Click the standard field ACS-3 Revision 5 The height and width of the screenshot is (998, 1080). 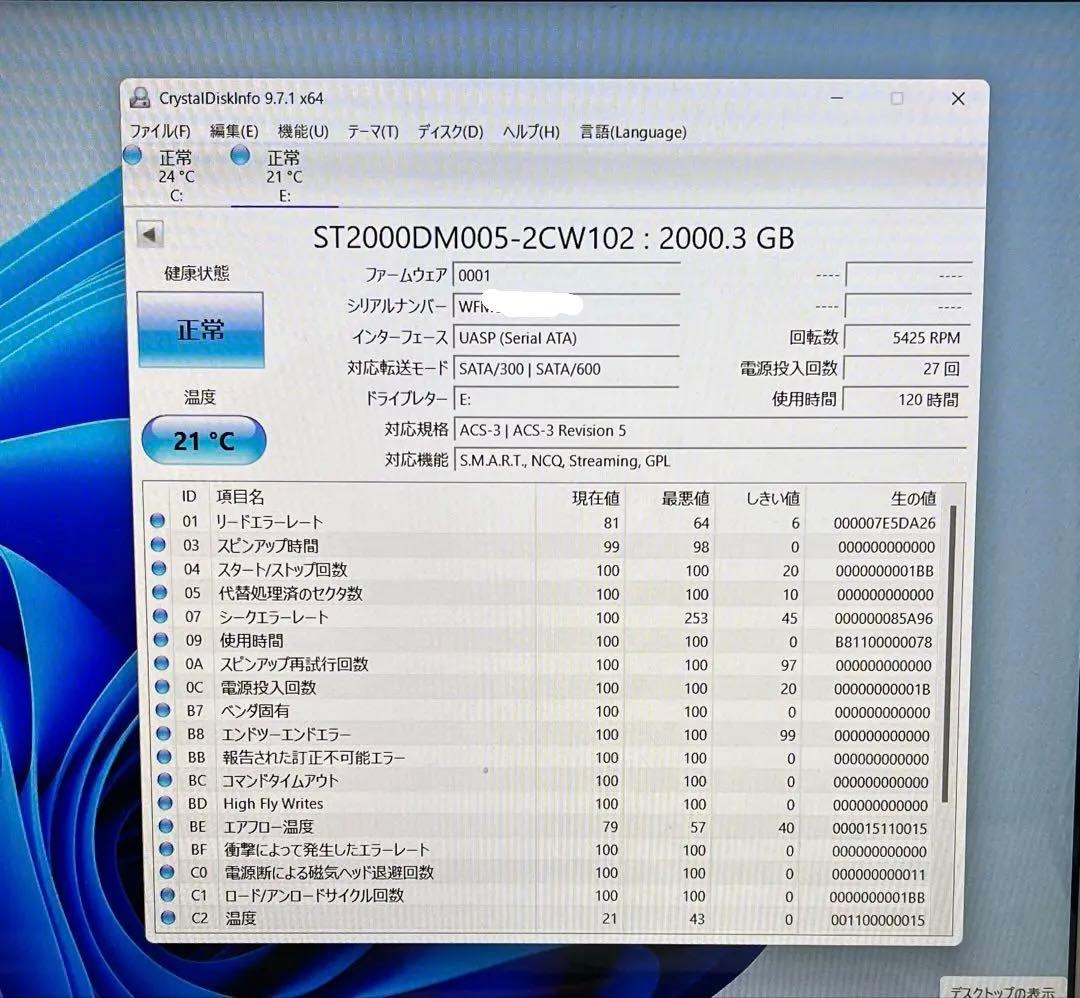pos(711,430)
